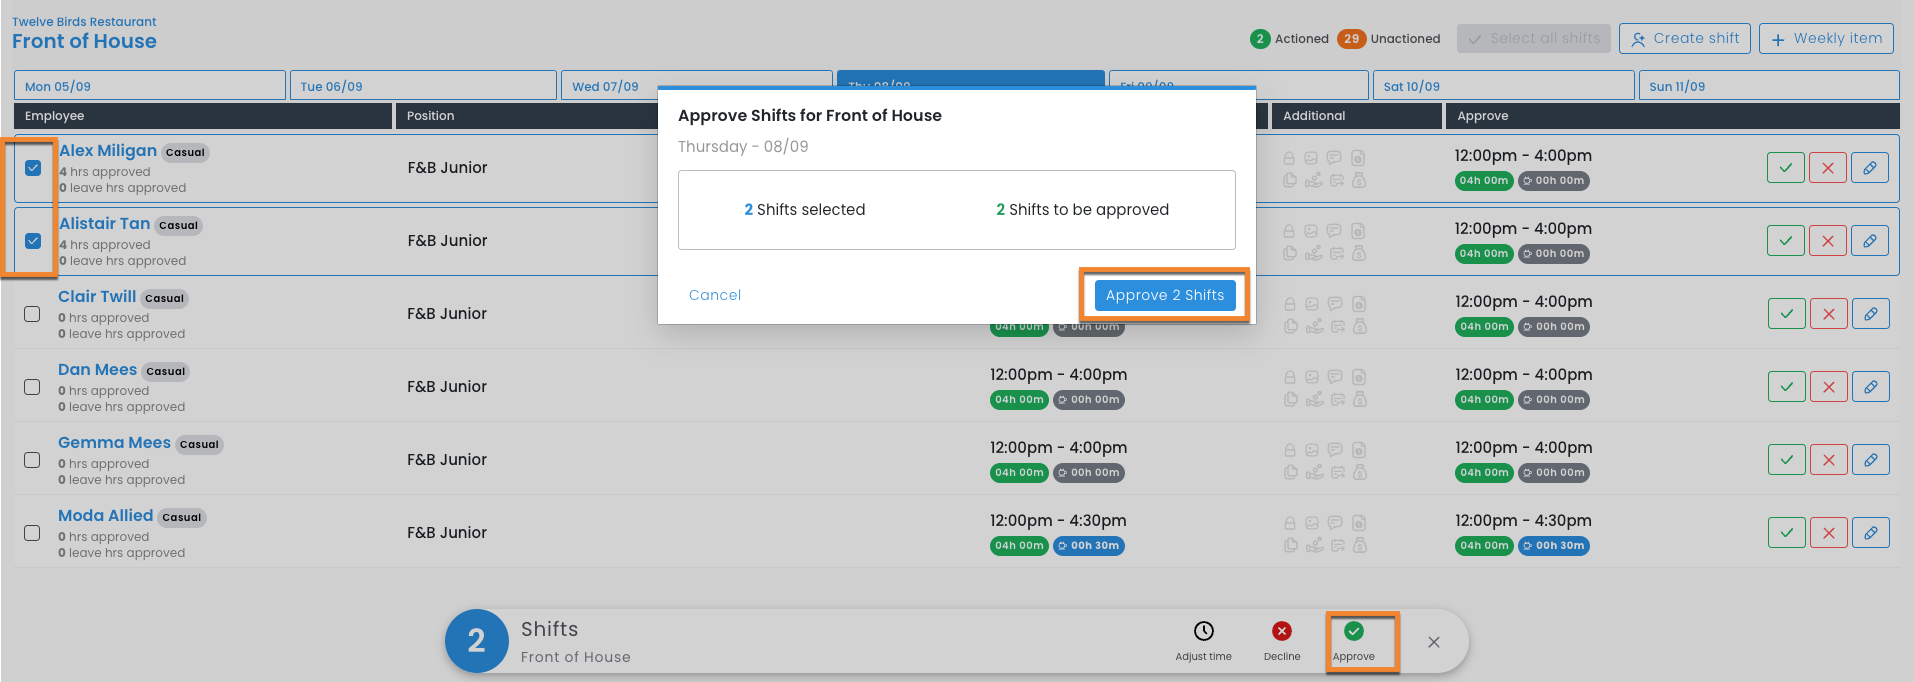Approve Moda Allied's shift with green tick
This screenshot has height=682, width=1914.
(x=1786, y=533)
